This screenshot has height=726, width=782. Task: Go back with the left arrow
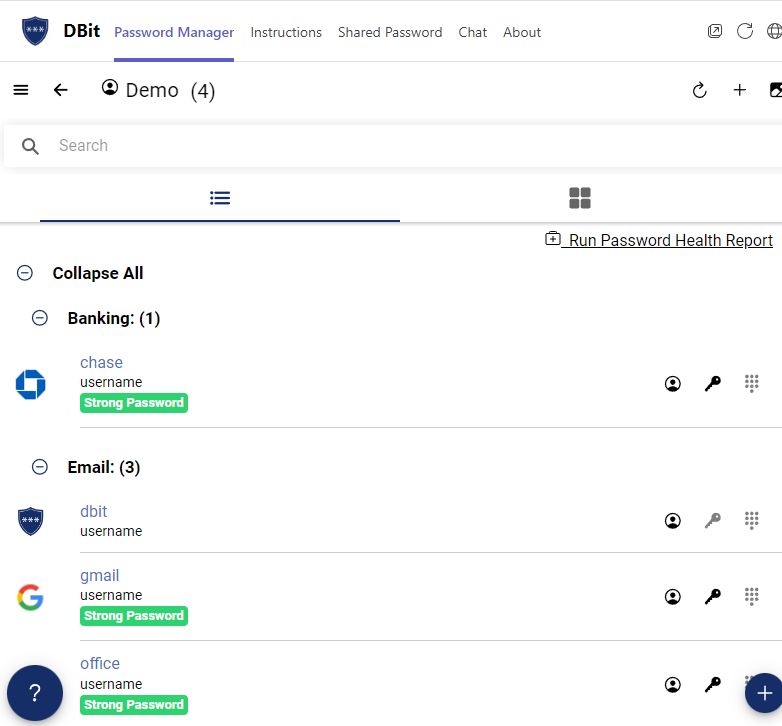[60, 90]
